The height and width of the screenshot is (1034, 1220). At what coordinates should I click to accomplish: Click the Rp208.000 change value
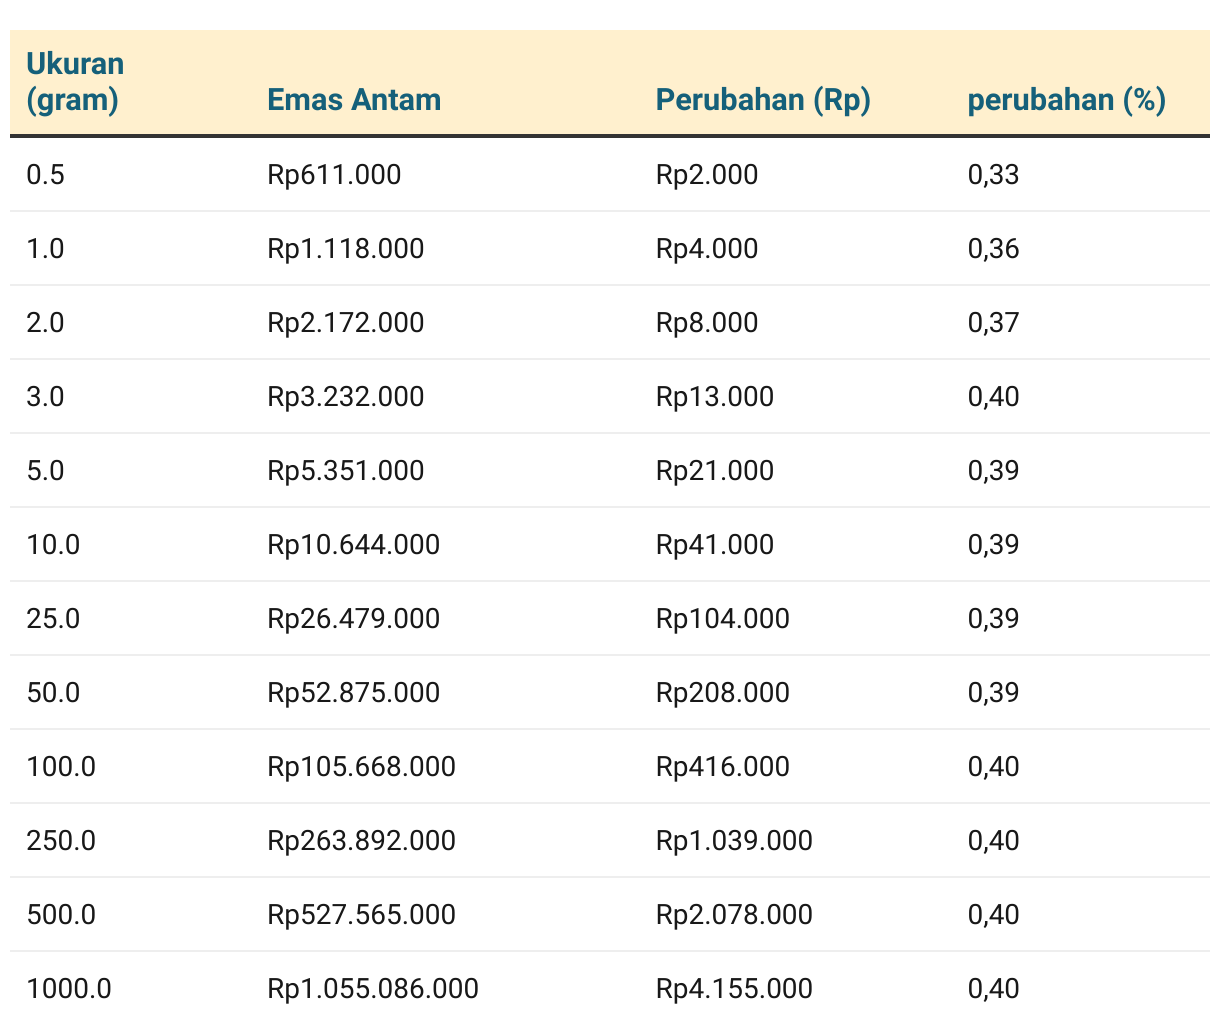pyautogui.click(x=723, y=693)
